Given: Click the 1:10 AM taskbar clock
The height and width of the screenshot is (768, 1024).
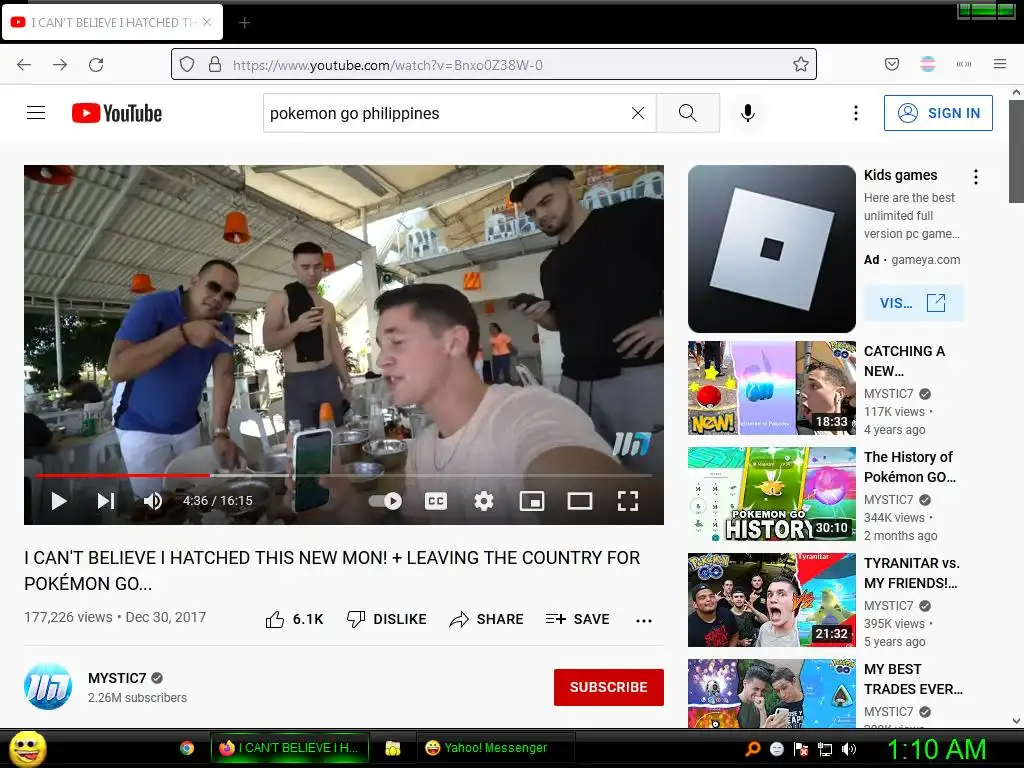Looking at the screenshot, I should tap(936, 749).
